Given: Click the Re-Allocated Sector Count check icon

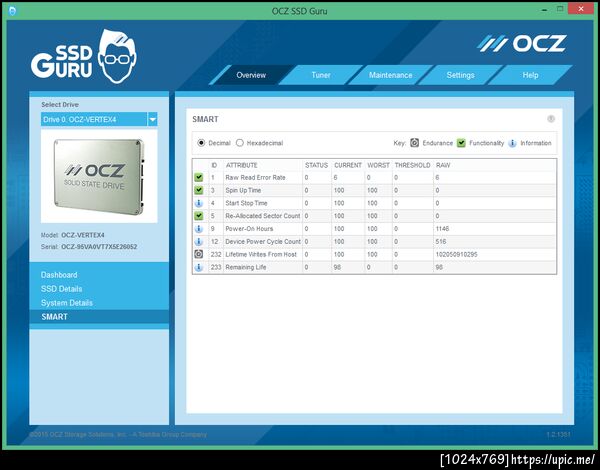Looking at the screenshot, I should (x=199, y=216).
